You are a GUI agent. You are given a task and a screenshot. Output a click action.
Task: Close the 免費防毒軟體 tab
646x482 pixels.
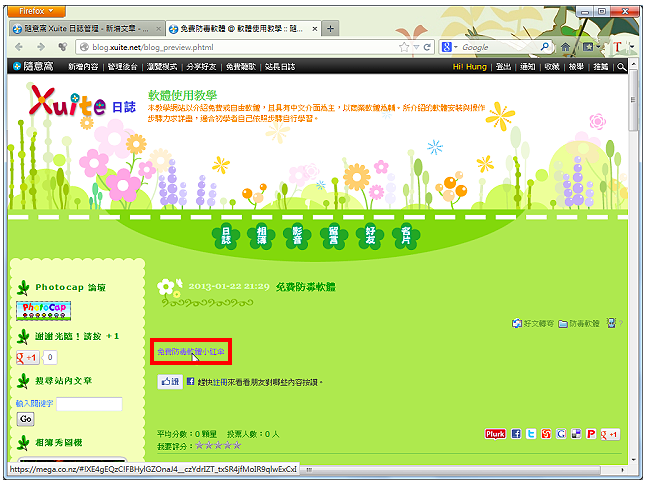(315, 29)
